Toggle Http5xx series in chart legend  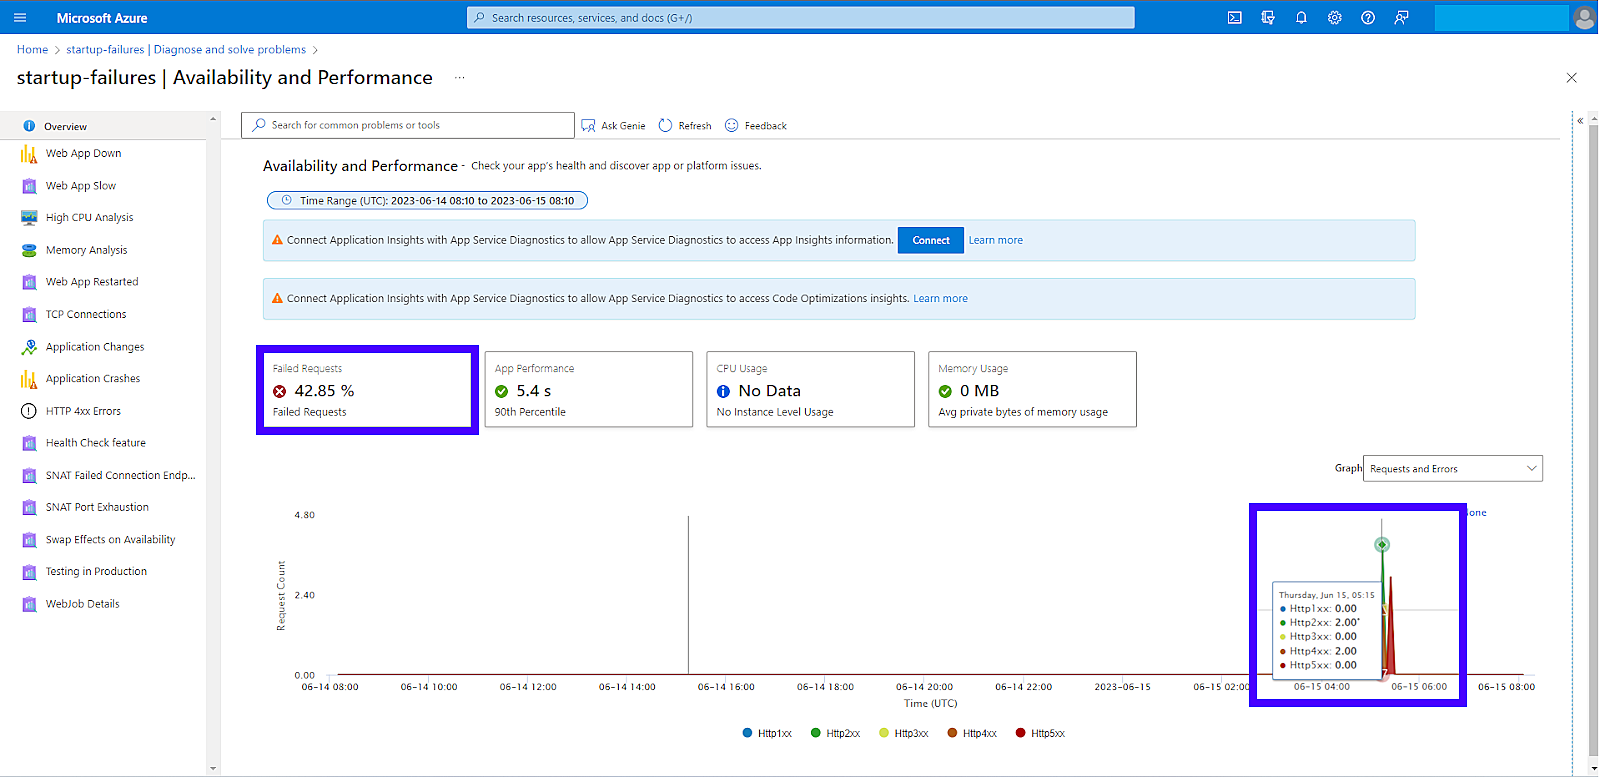tap(1040, 734)
